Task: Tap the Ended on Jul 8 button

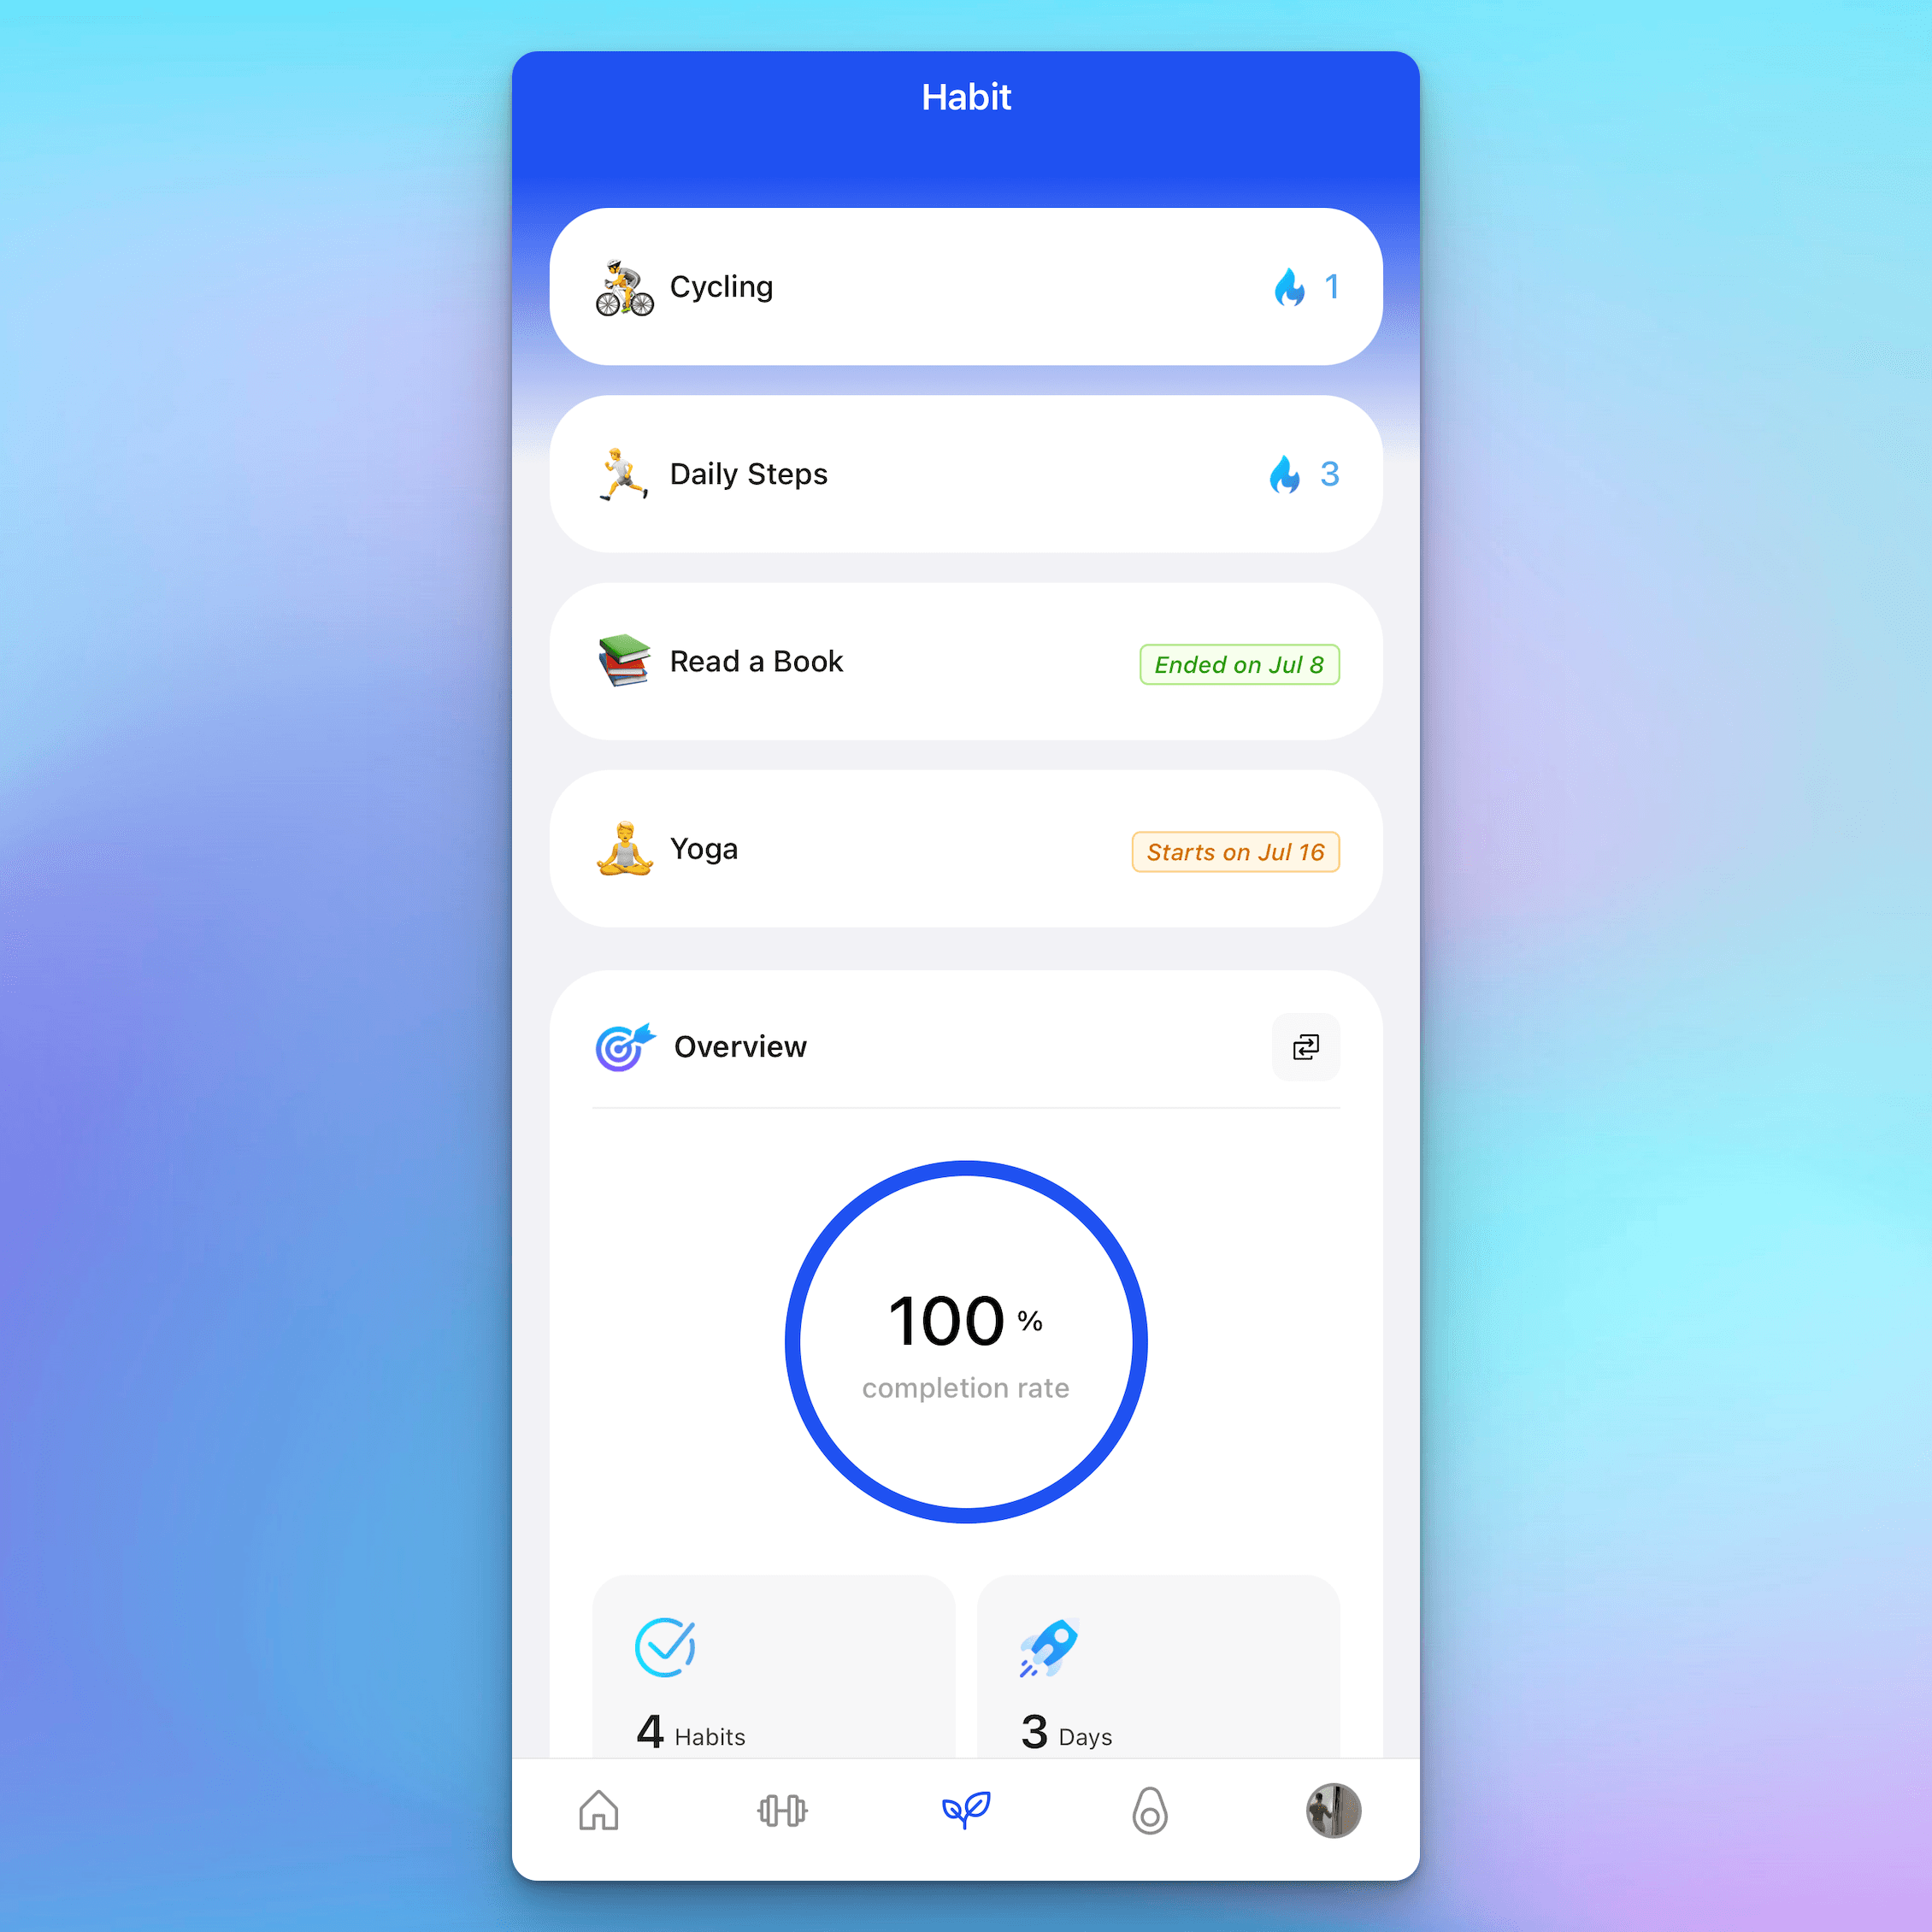Action: tap(1239, 663)
